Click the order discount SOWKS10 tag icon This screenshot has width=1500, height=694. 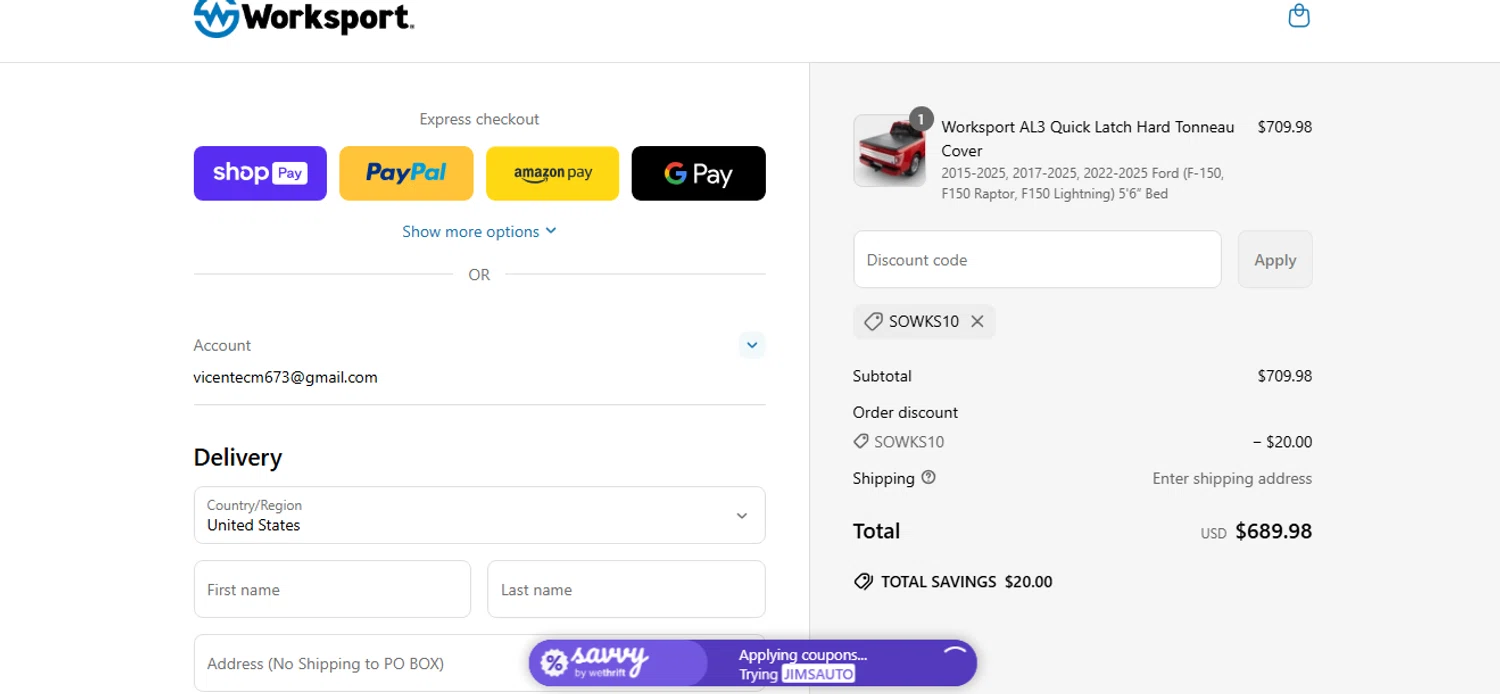point(861,441)
